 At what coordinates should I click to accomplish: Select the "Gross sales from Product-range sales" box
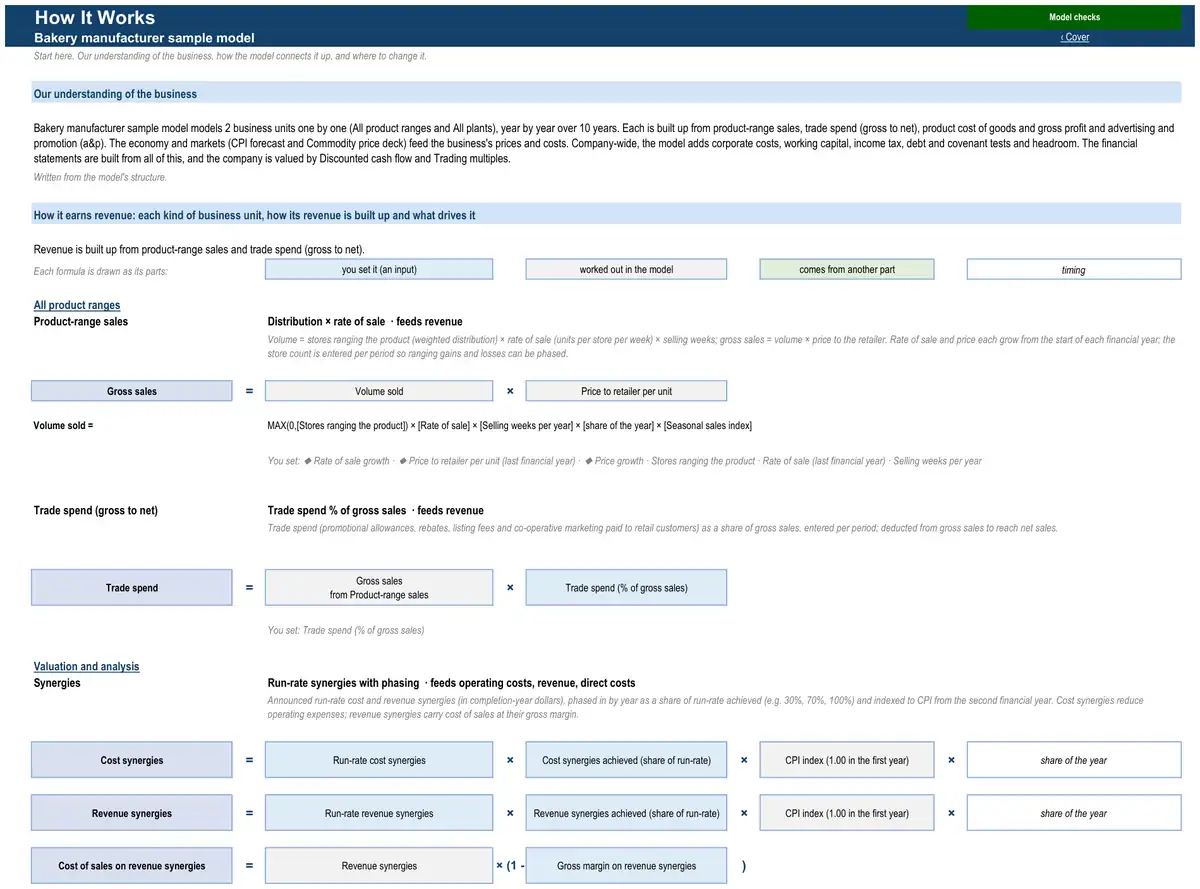click(379, 587)
